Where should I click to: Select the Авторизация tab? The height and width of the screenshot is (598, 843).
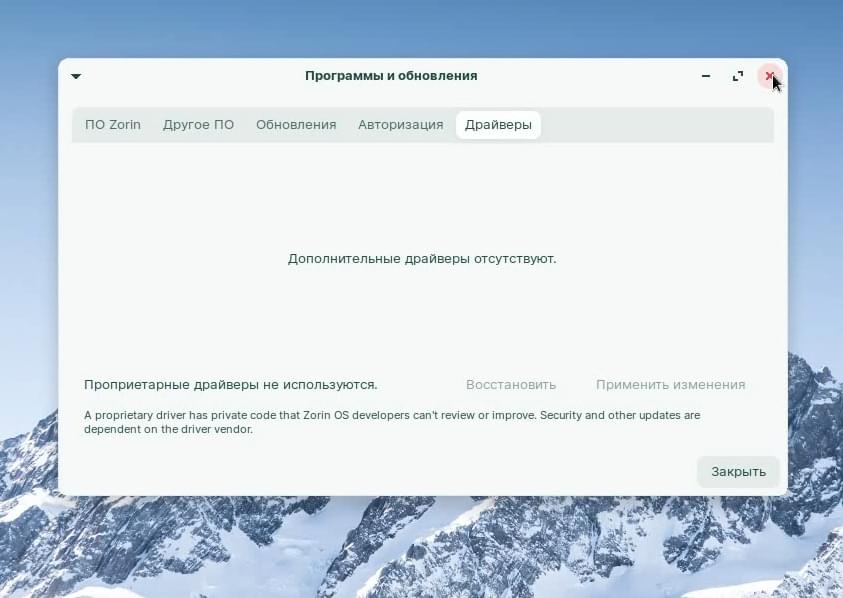point(401,125)
